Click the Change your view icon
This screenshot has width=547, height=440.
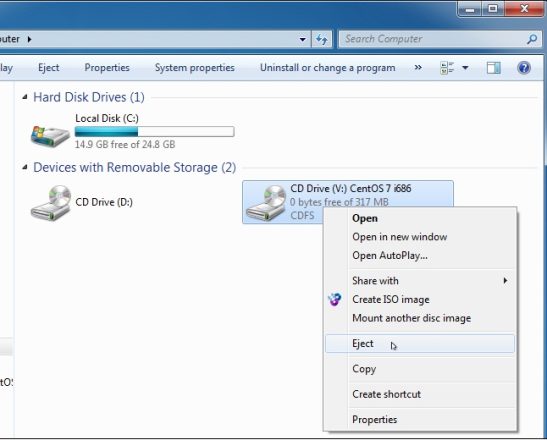(447, 68)
